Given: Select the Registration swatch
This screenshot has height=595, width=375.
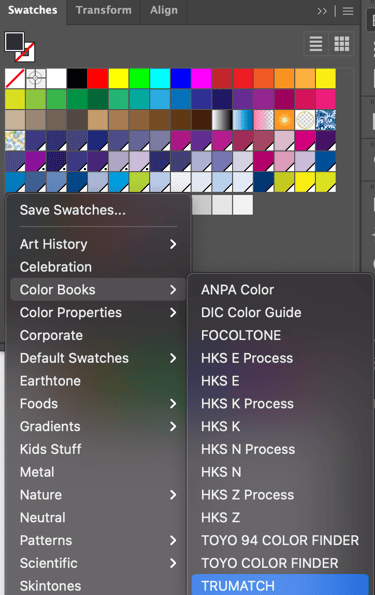Looking at the screenshot, I should tap(36, 78).
